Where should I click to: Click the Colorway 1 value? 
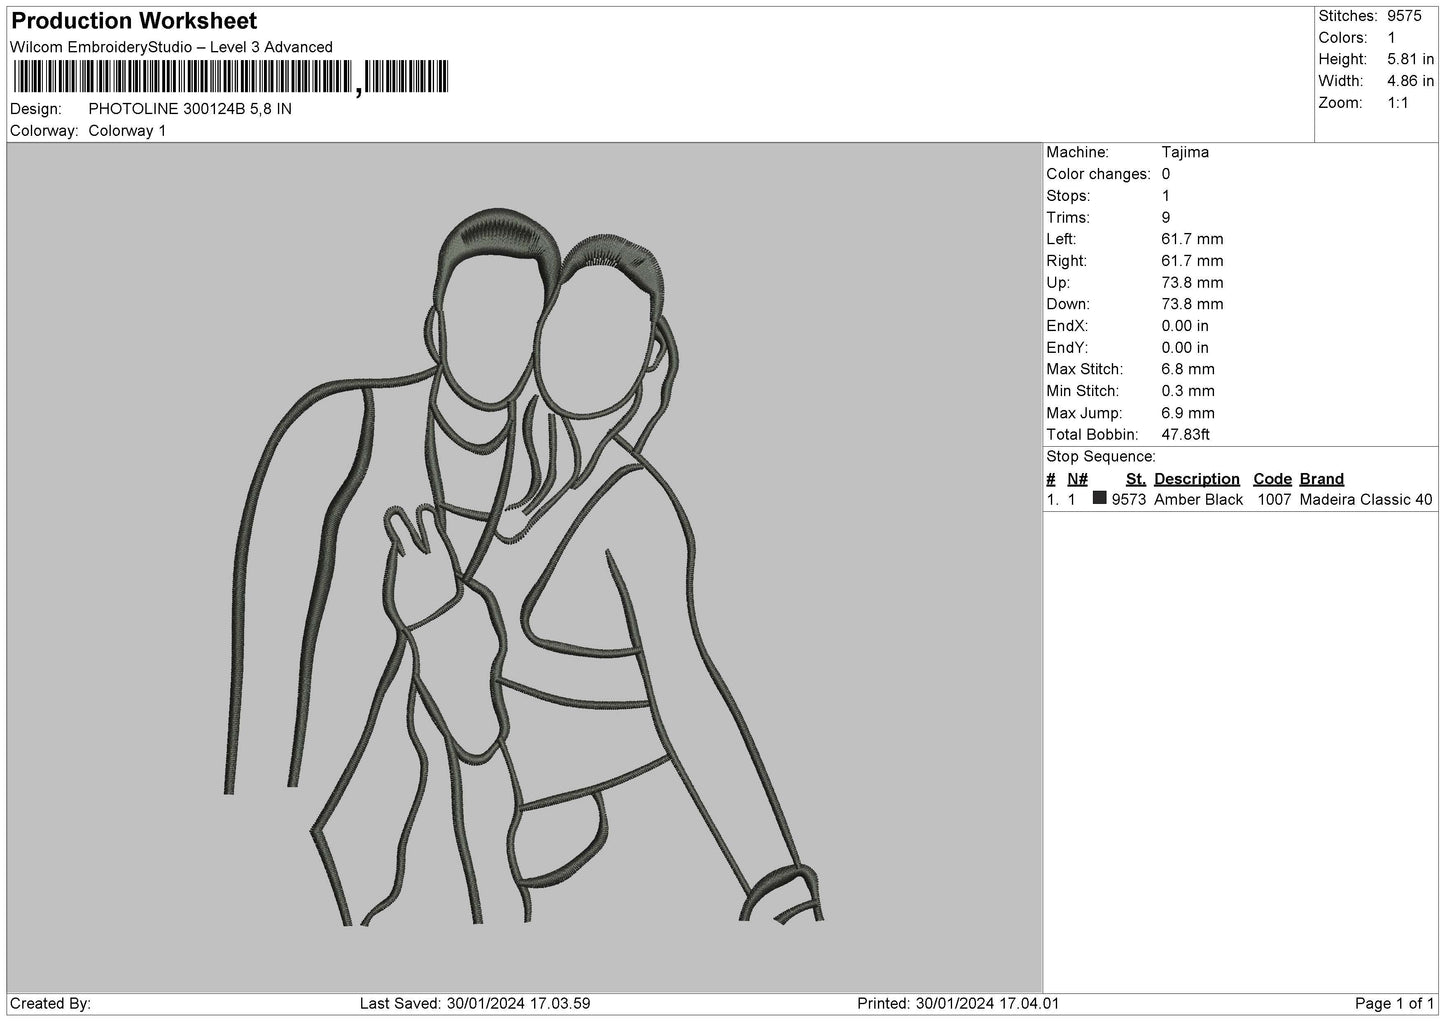point(127,131)
